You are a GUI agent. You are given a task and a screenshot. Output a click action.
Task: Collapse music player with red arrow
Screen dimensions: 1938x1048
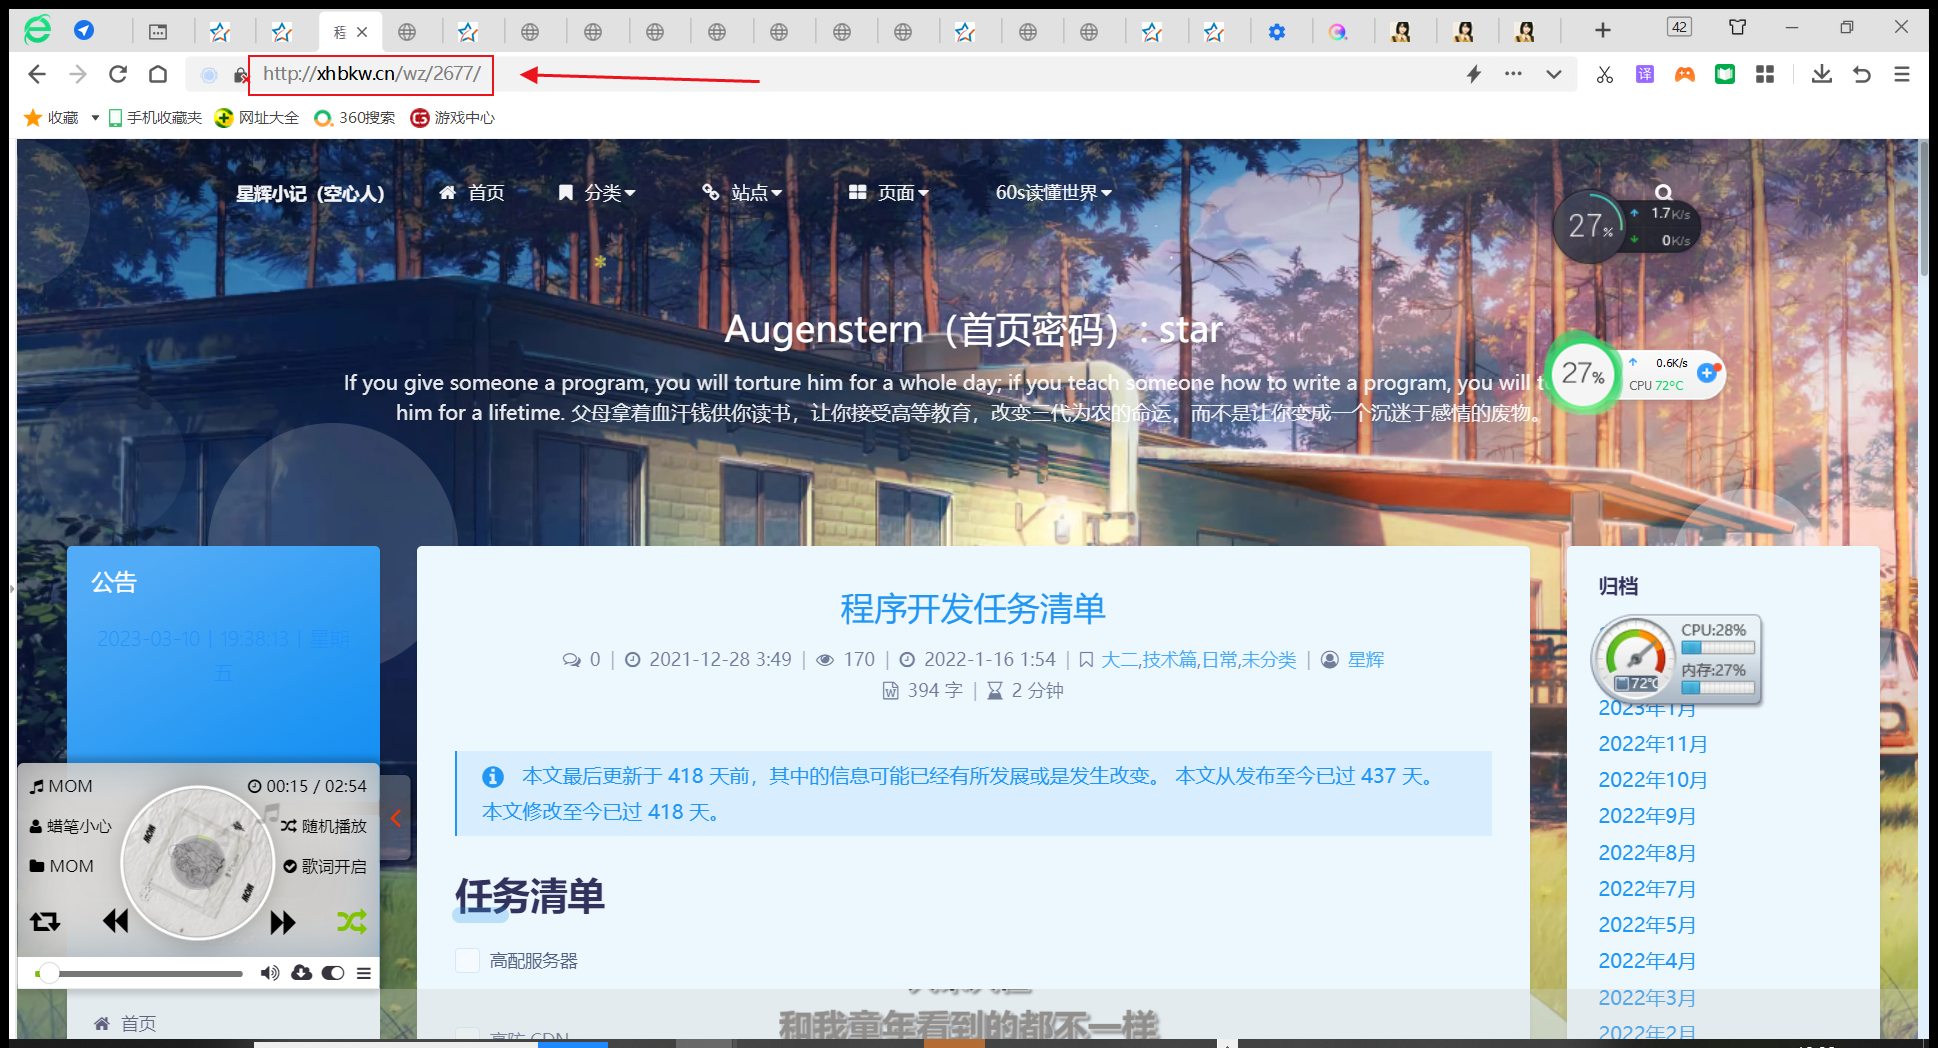point(396,818)
